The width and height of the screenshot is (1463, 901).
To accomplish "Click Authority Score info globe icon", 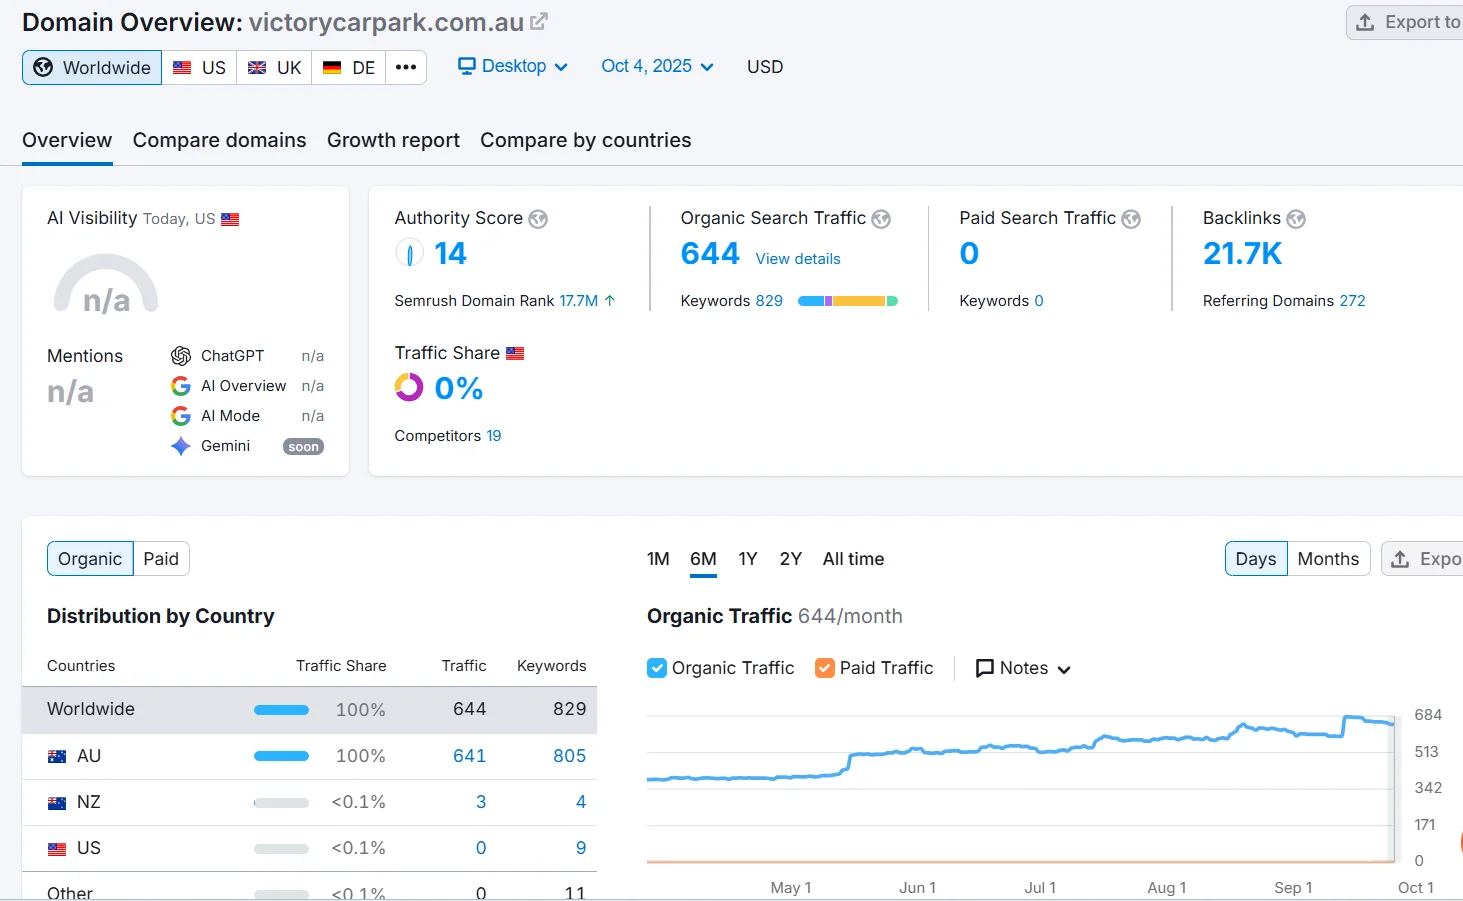I will [x=538, y=219].
